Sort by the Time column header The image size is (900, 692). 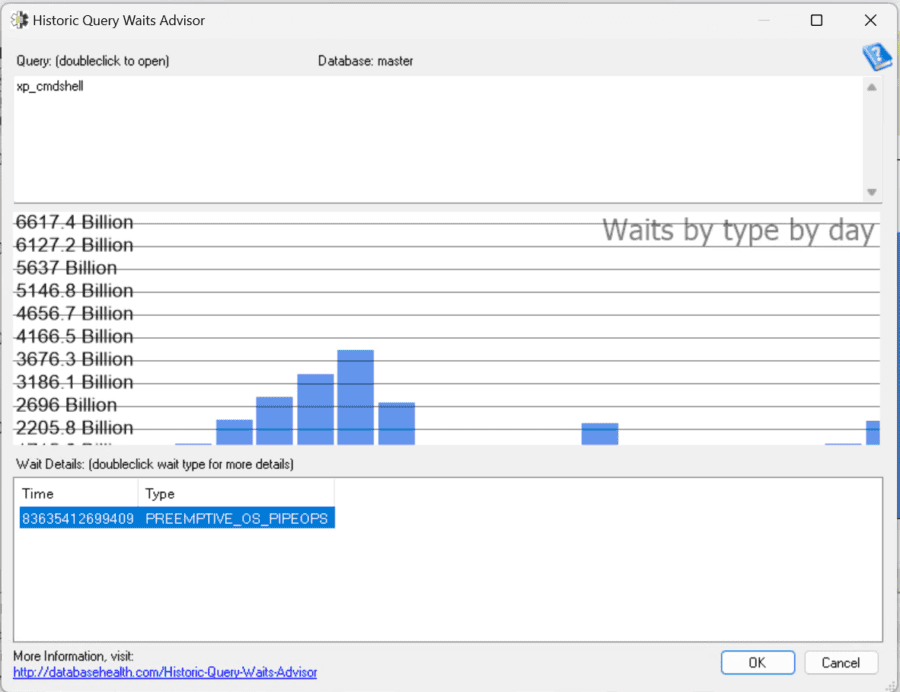click(79, 493)
